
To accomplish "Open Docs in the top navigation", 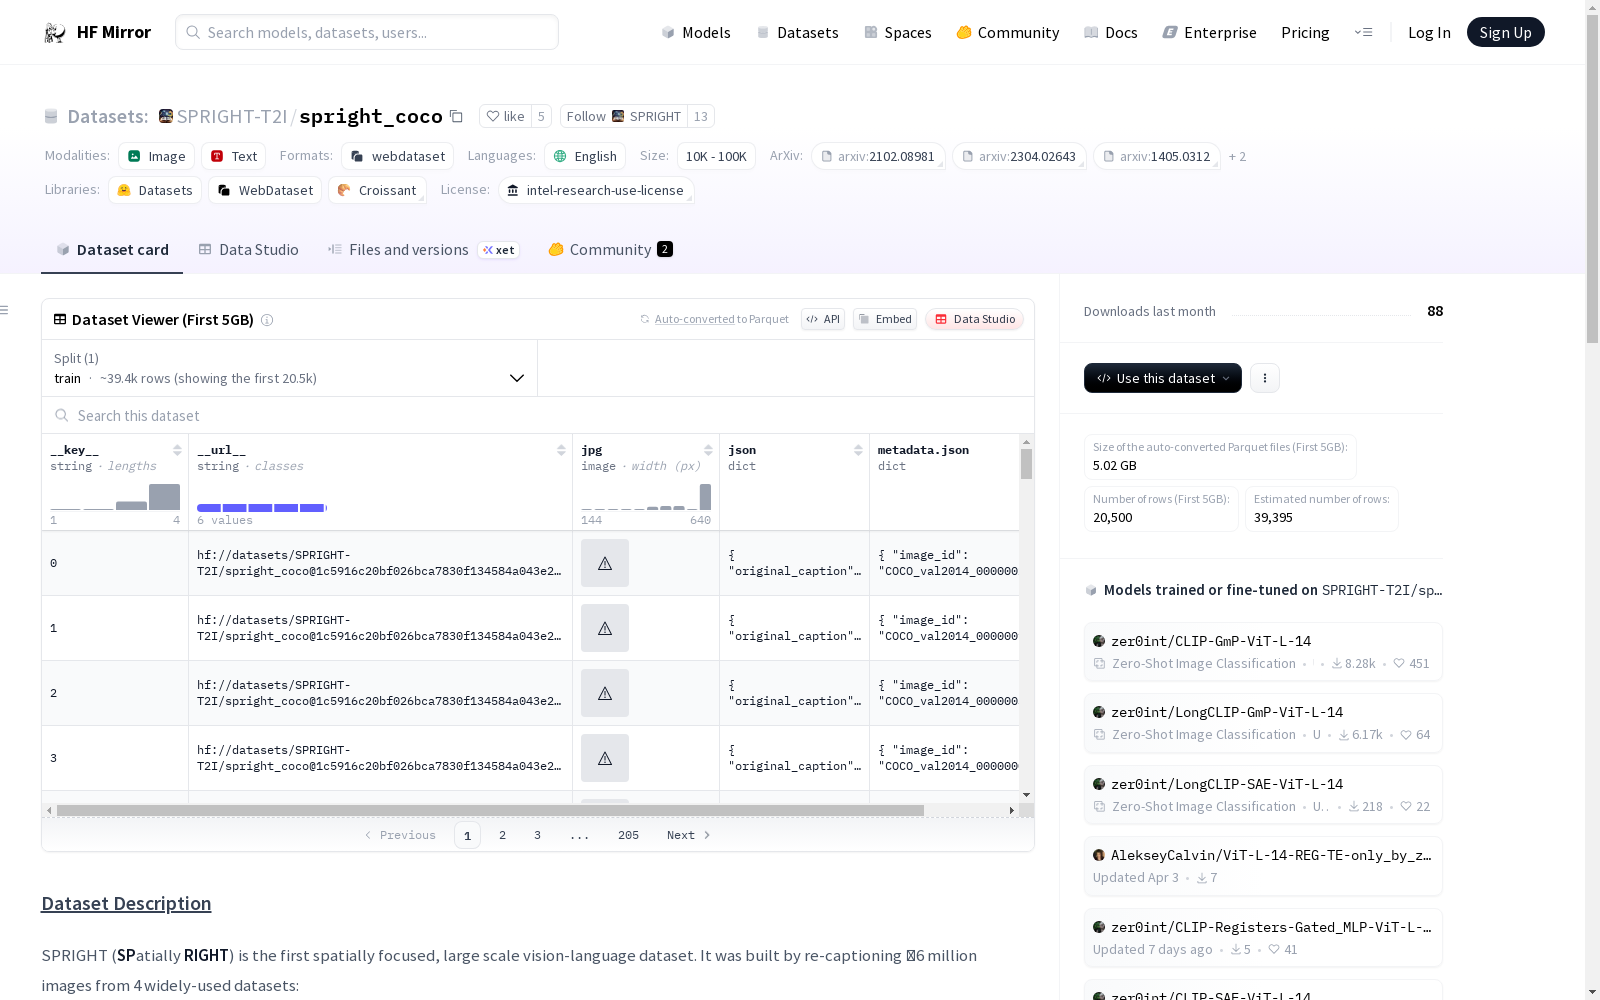I will coord(1110,32).
